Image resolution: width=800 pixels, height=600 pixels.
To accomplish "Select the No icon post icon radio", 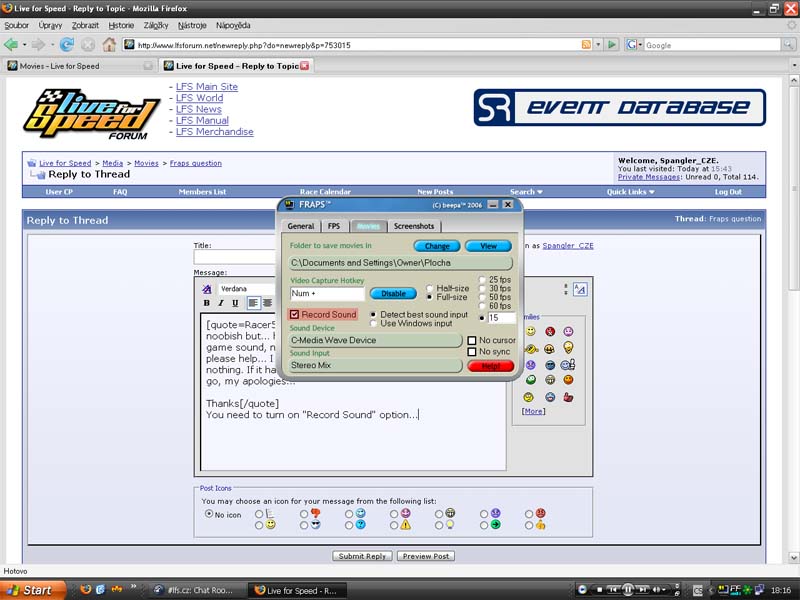I will [208, 514].
